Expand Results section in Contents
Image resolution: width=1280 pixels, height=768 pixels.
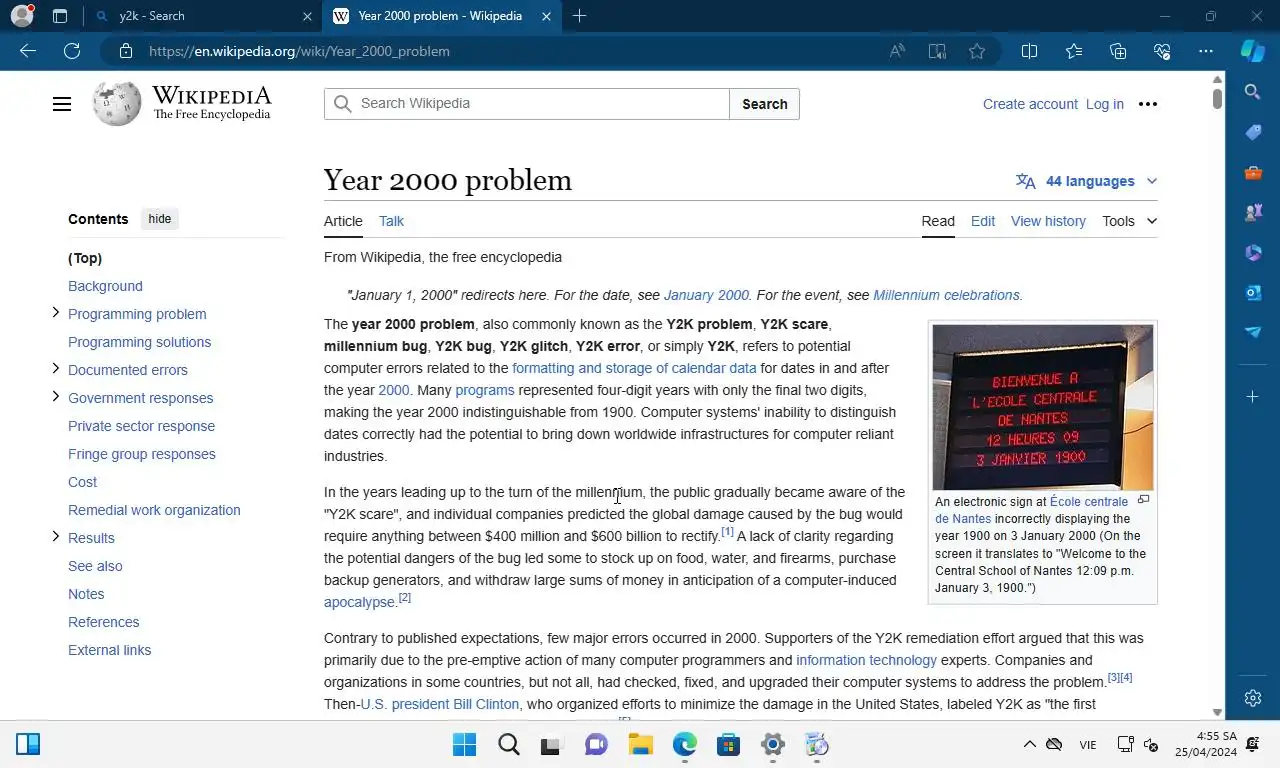pyautogui.click(x=56, y=537)
